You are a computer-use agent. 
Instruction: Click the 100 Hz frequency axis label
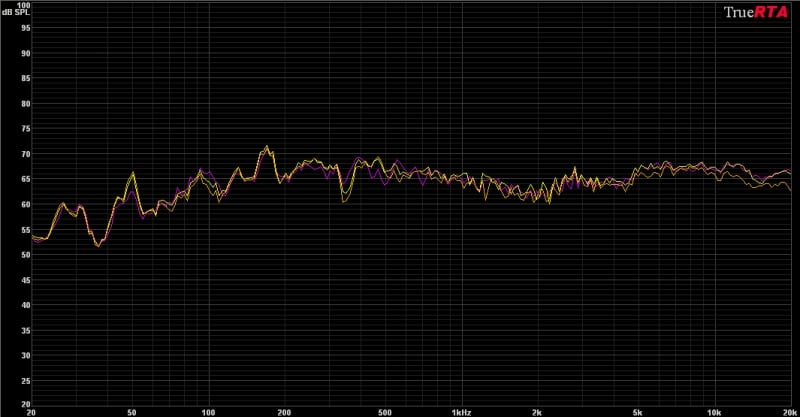pyautogui.click(x=208, y=411)
